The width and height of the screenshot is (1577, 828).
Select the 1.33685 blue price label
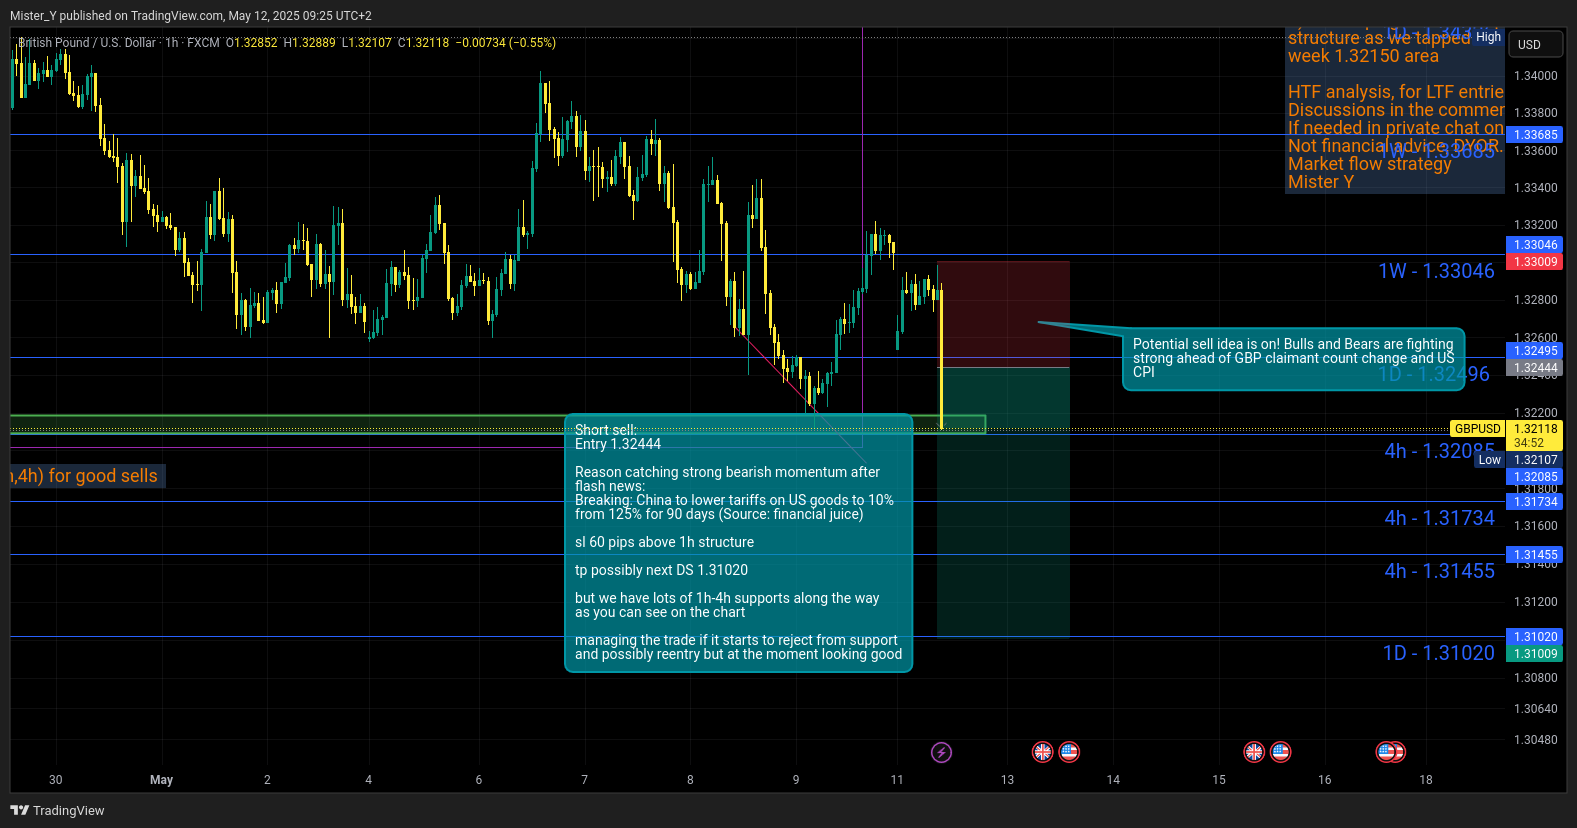(1535, 135)
